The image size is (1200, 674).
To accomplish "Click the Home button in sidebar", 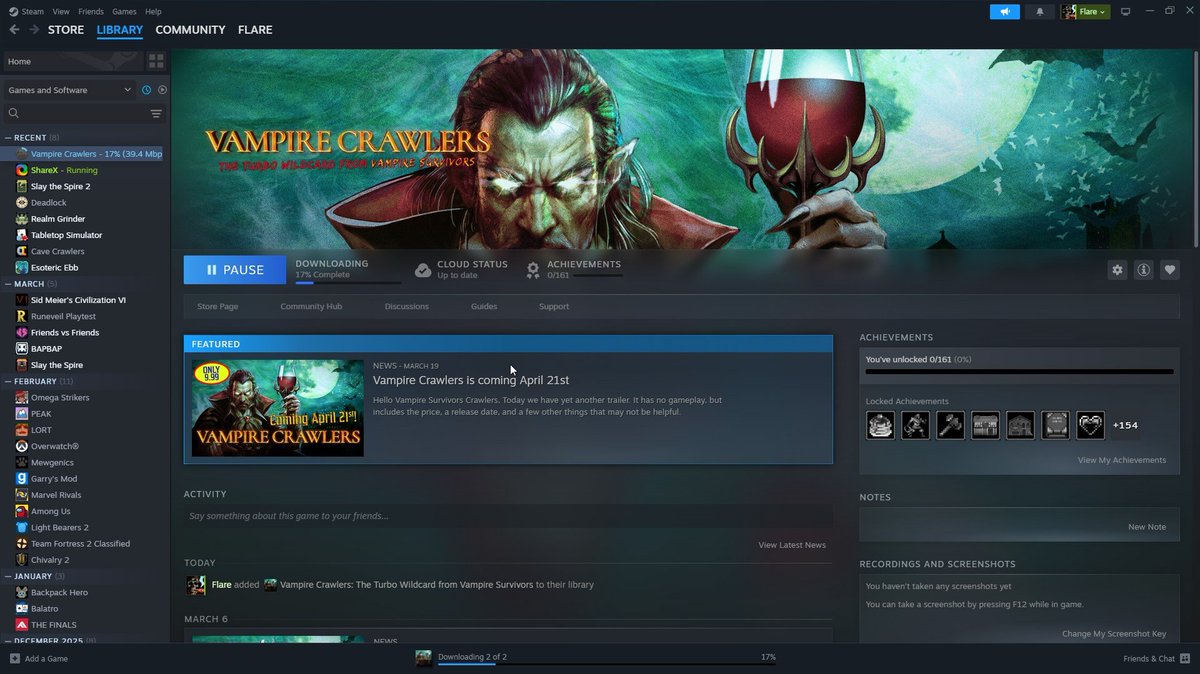I will (72, 61).
